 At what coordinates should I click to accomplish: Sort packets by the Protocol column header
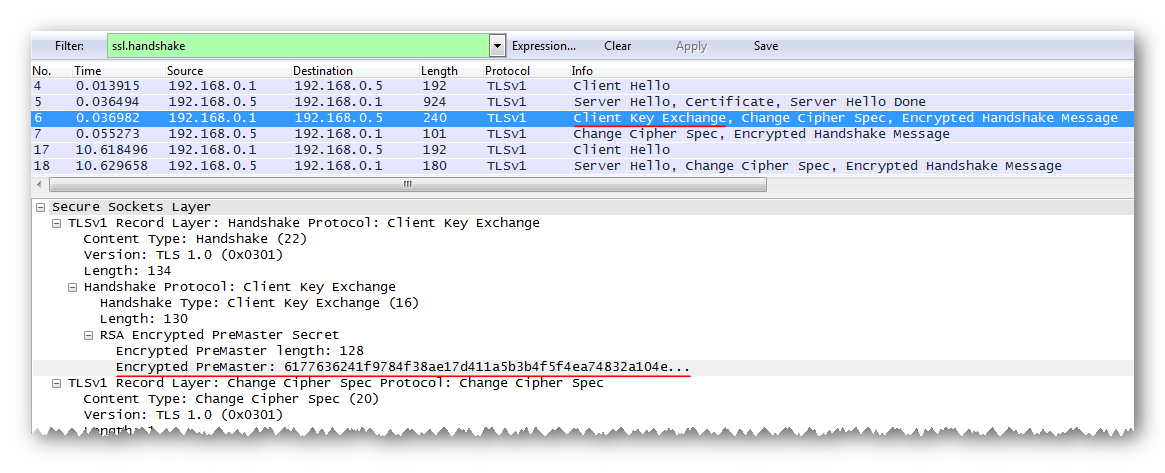click(x=507, y=71)
